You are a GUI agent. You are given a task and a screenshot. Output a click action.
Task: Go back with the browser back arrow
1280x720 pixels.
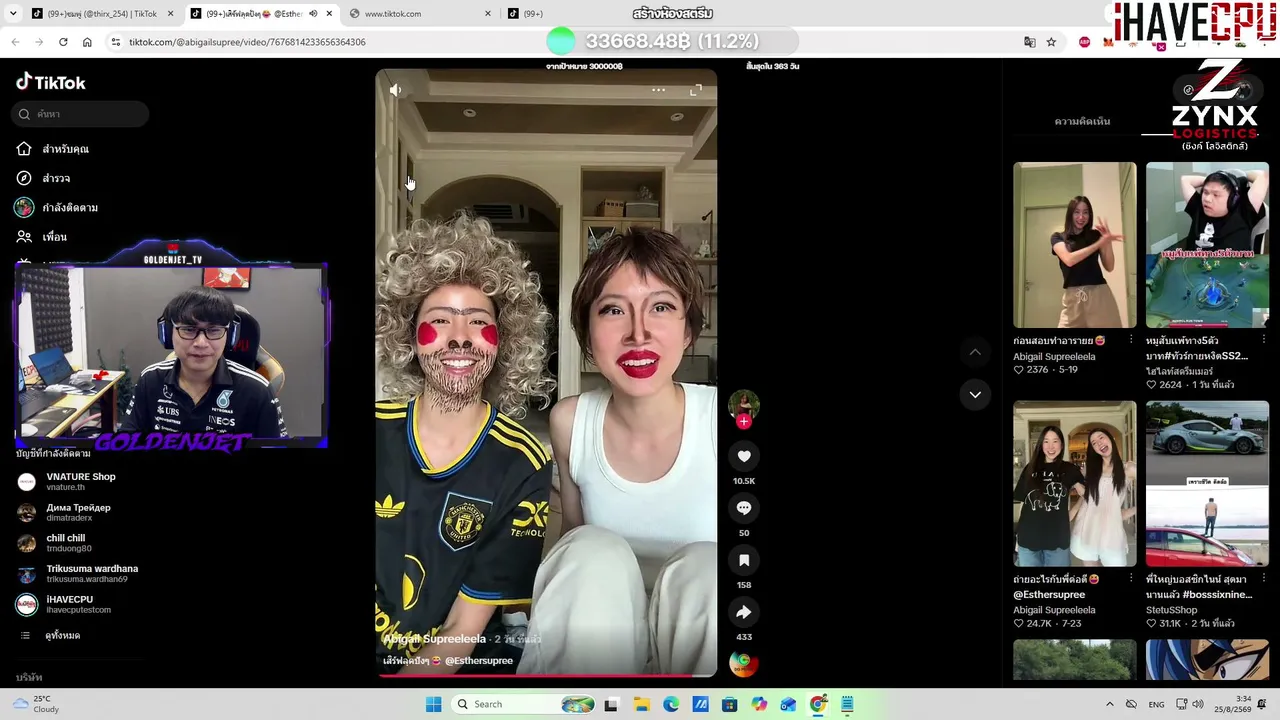point(15,42)
